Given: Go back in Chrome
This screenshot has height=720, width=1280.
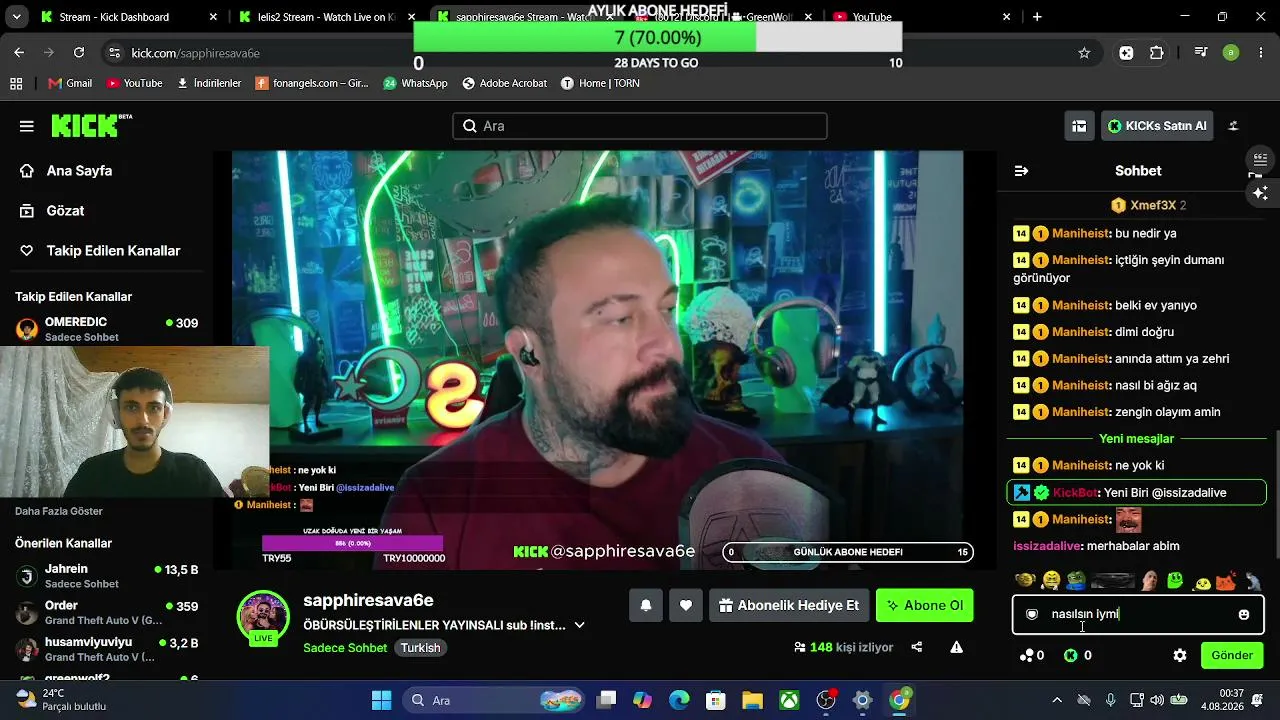Looking at the screenshot, I should click(x=19, y=53).
